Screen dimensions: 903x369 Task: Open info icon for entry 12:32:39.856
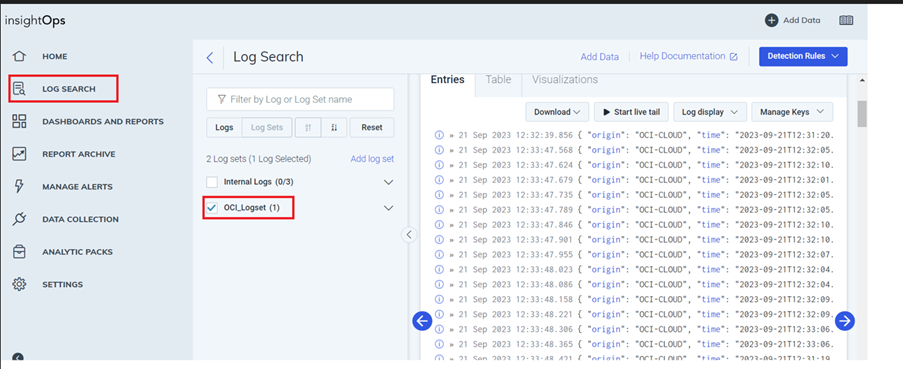[439, 135]
